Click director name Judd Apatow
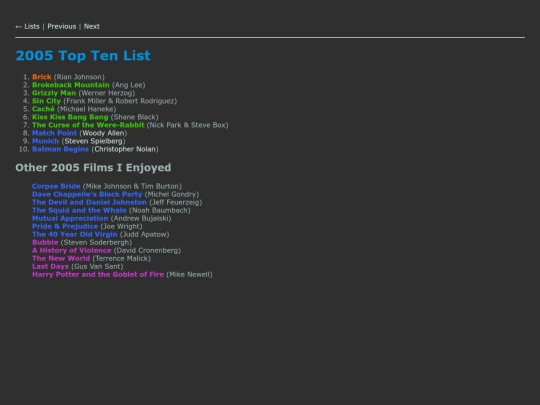540x405 pixels. 145,235
